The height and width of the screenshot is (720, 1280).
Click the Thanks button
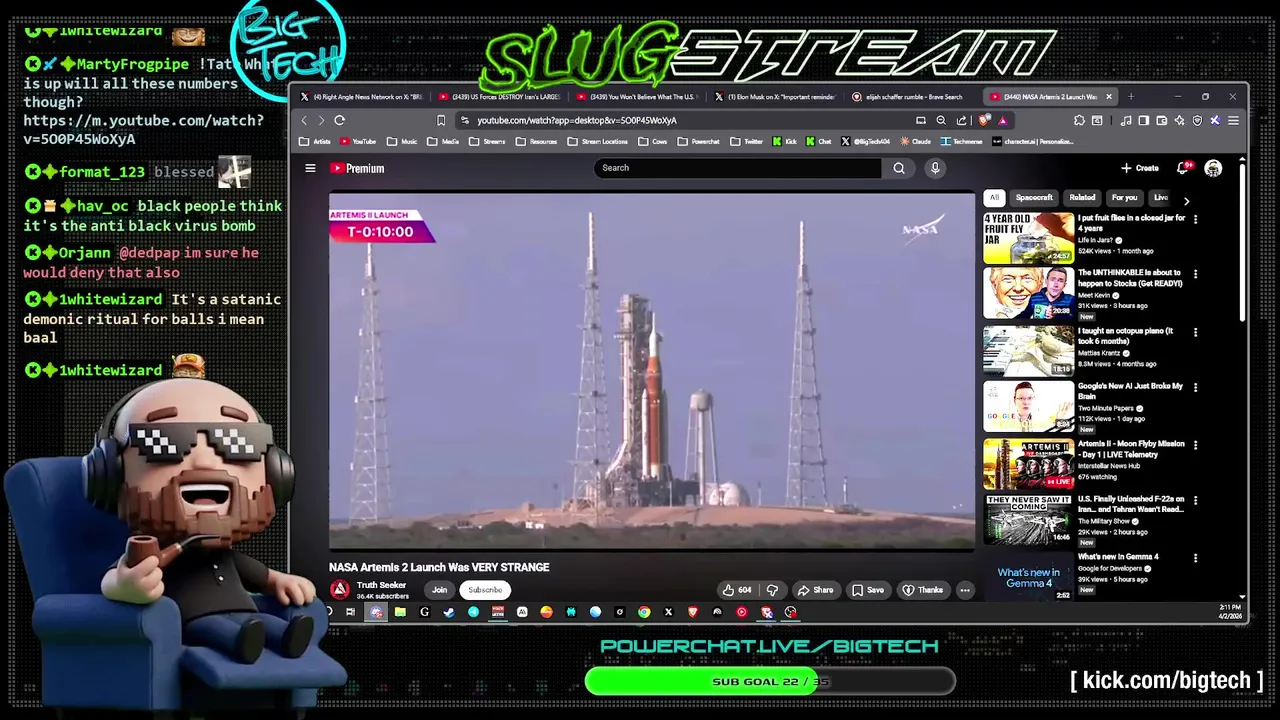point(922,590)
